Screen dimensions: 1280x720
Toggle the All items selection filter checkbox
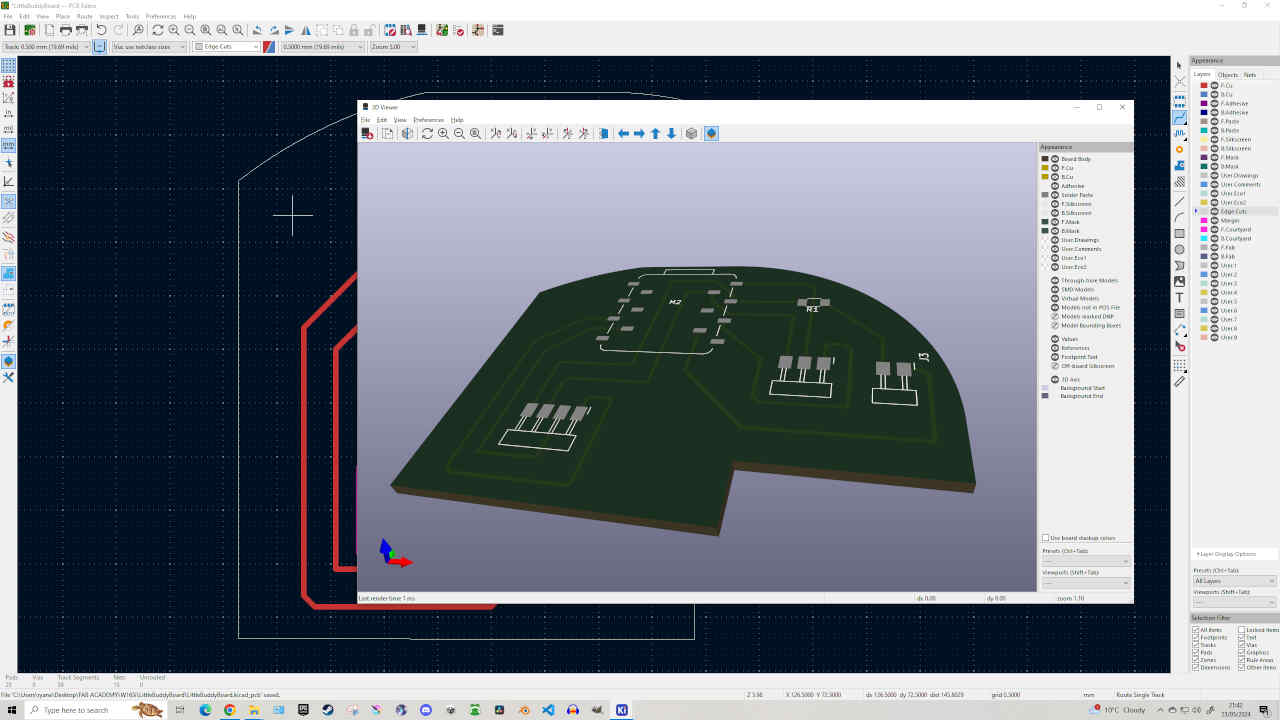pos(1196,630)
